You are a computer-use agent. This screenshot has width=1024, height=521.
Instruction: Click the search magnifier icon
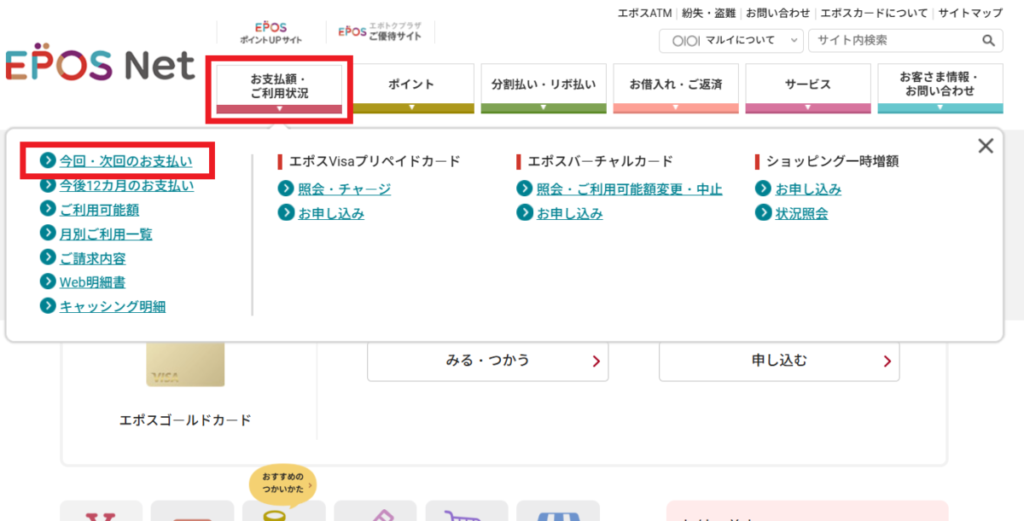point(988,40)
